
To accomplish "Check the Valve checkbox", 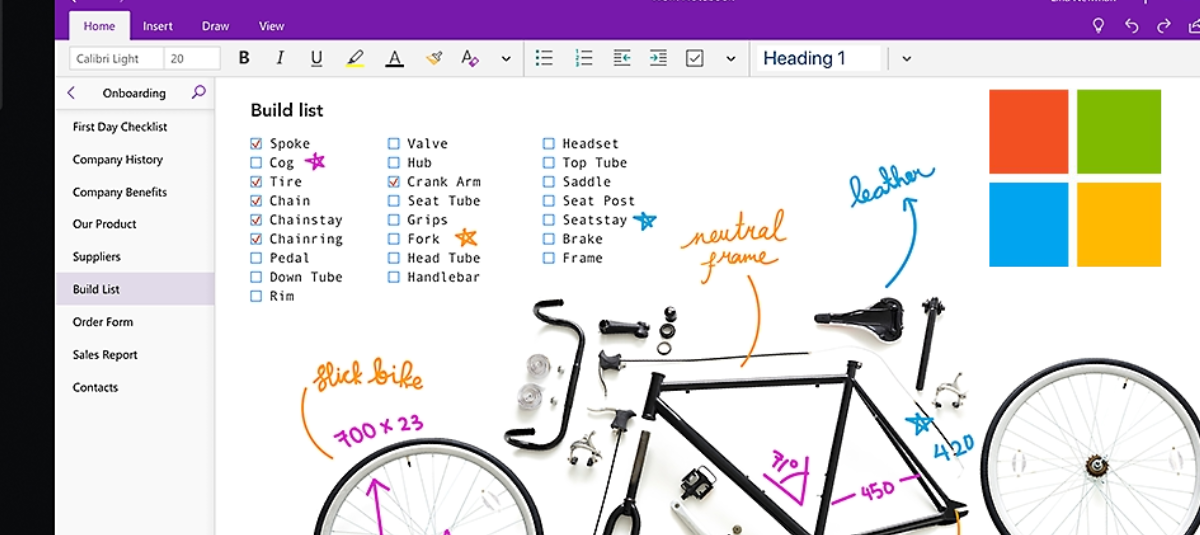I will click(394, 144).
